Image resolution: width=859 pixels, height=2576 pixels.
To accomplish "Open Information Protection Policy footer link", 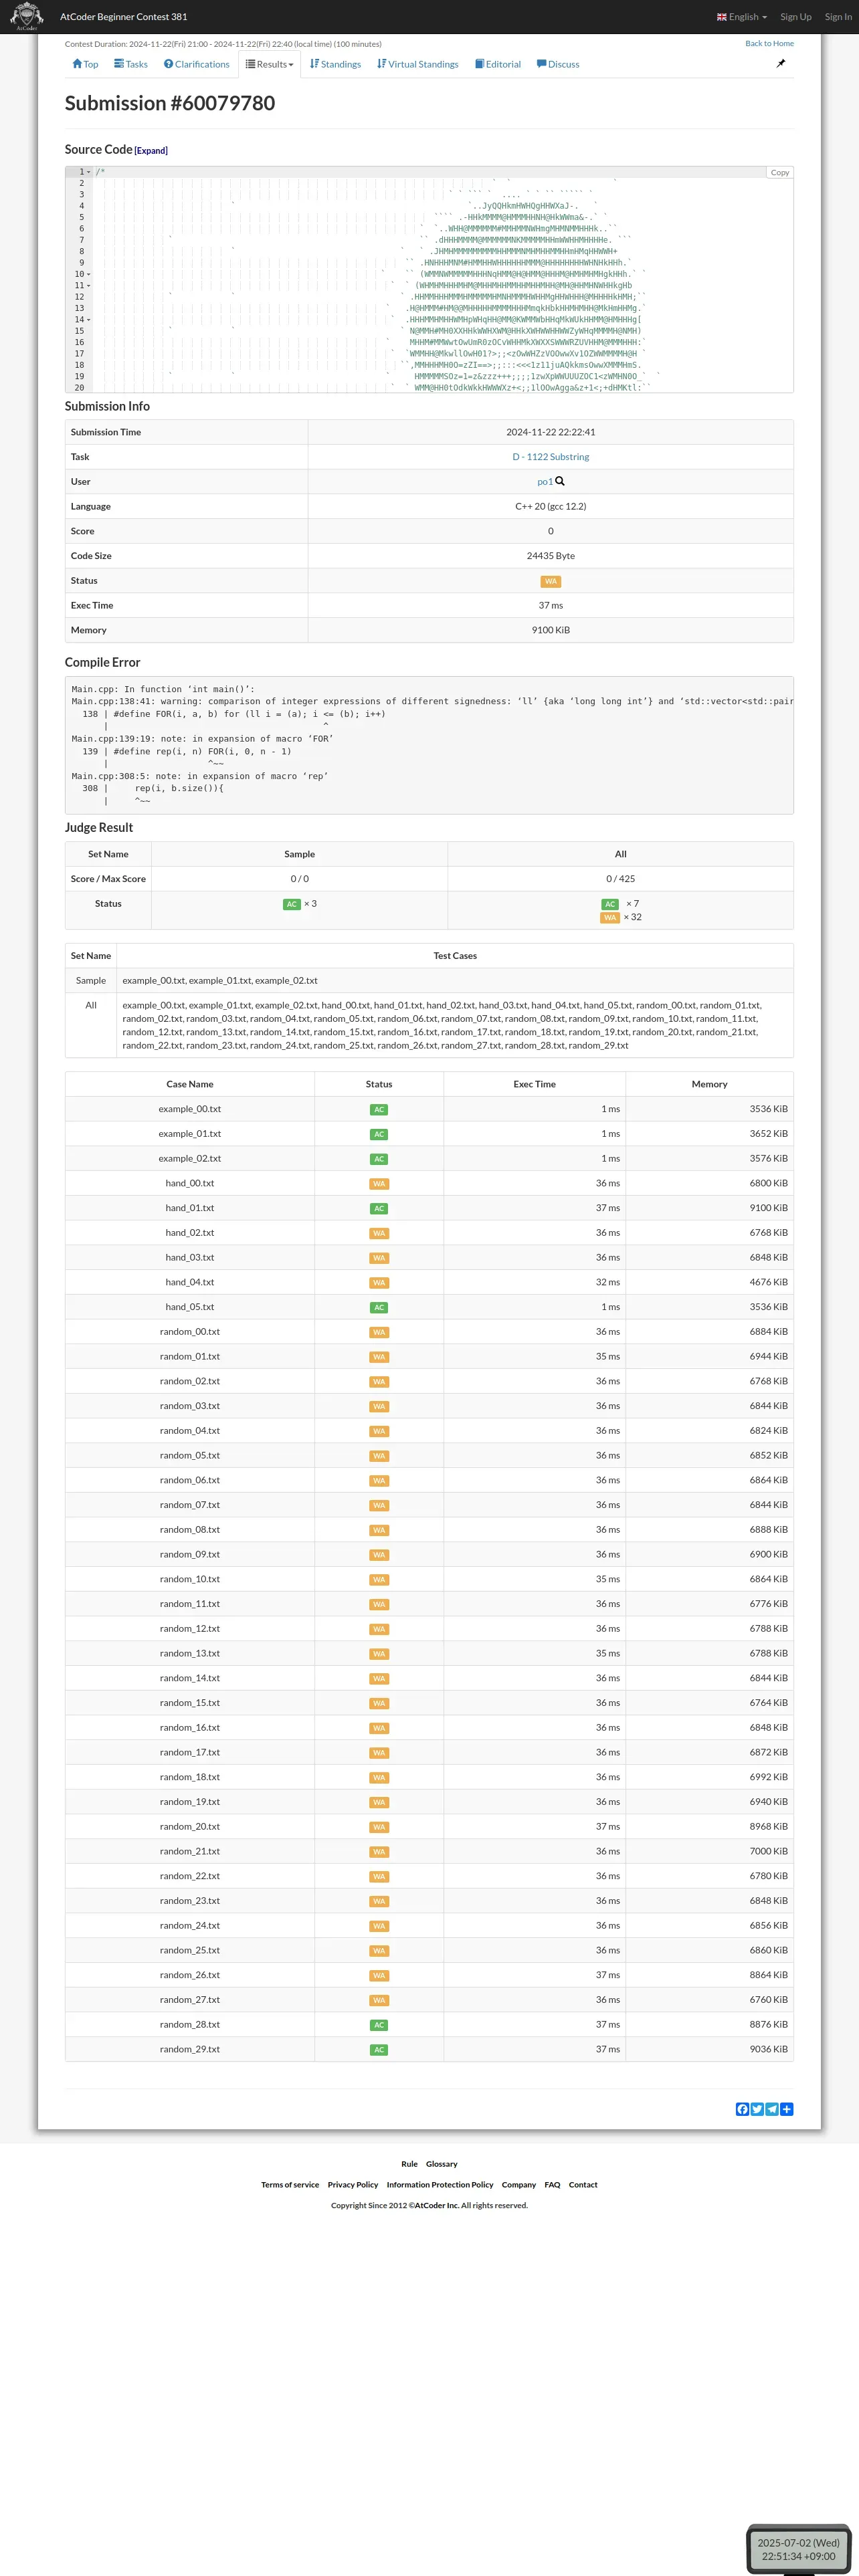I will click(440, 2185).
